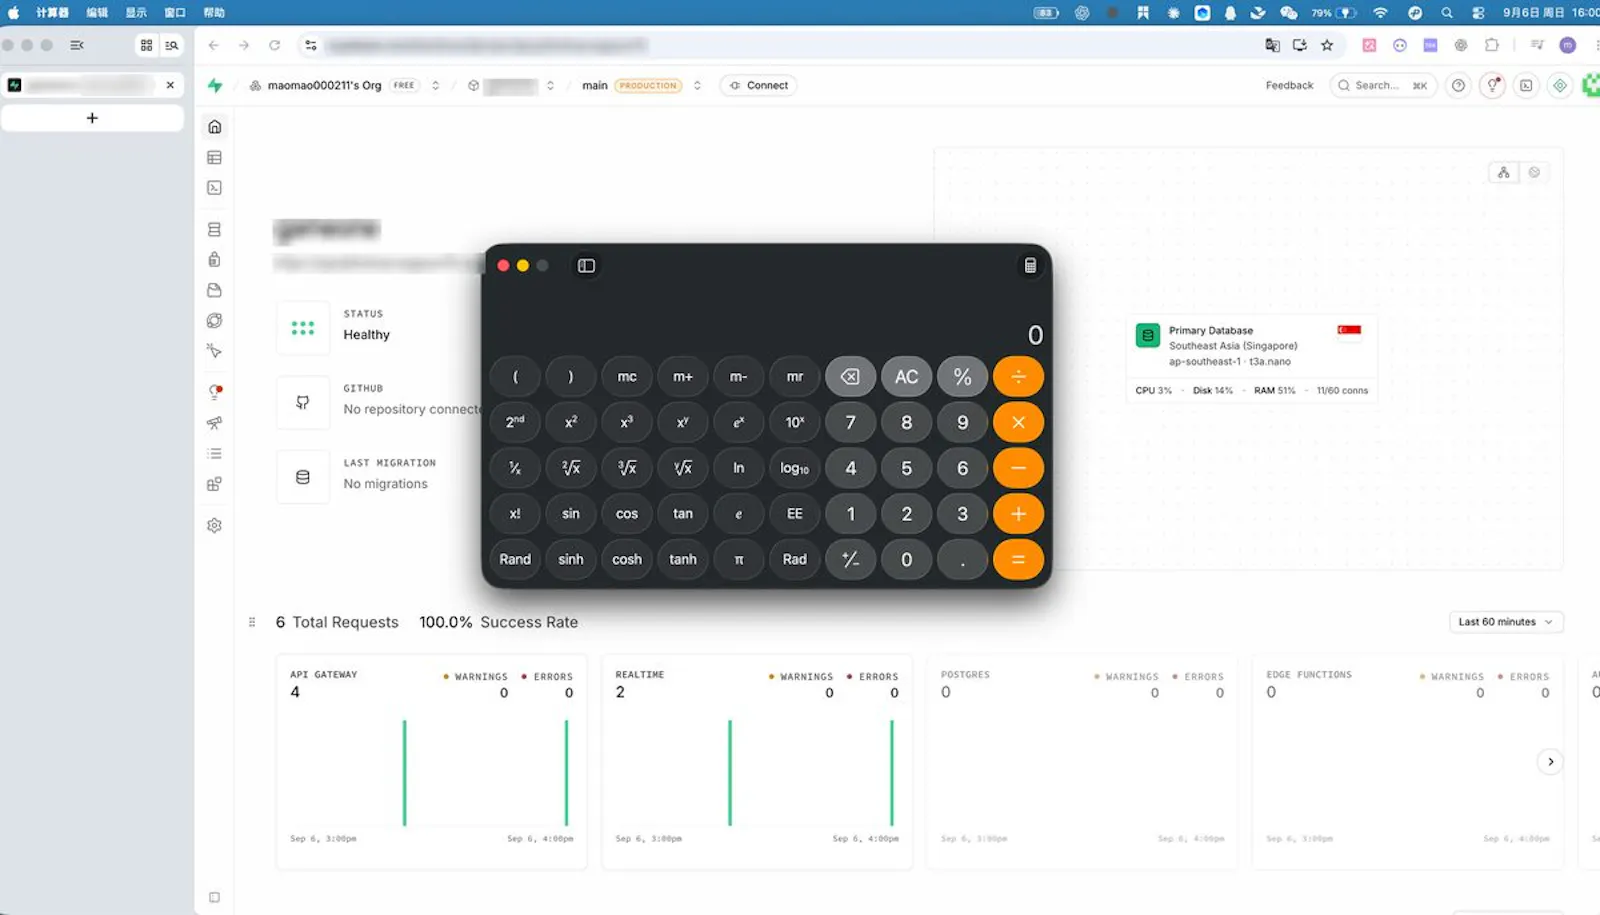Click the schema diagram icon above database card
Image resolution: width=1600 pixels, height=915 pixels.
[1503, 172]
